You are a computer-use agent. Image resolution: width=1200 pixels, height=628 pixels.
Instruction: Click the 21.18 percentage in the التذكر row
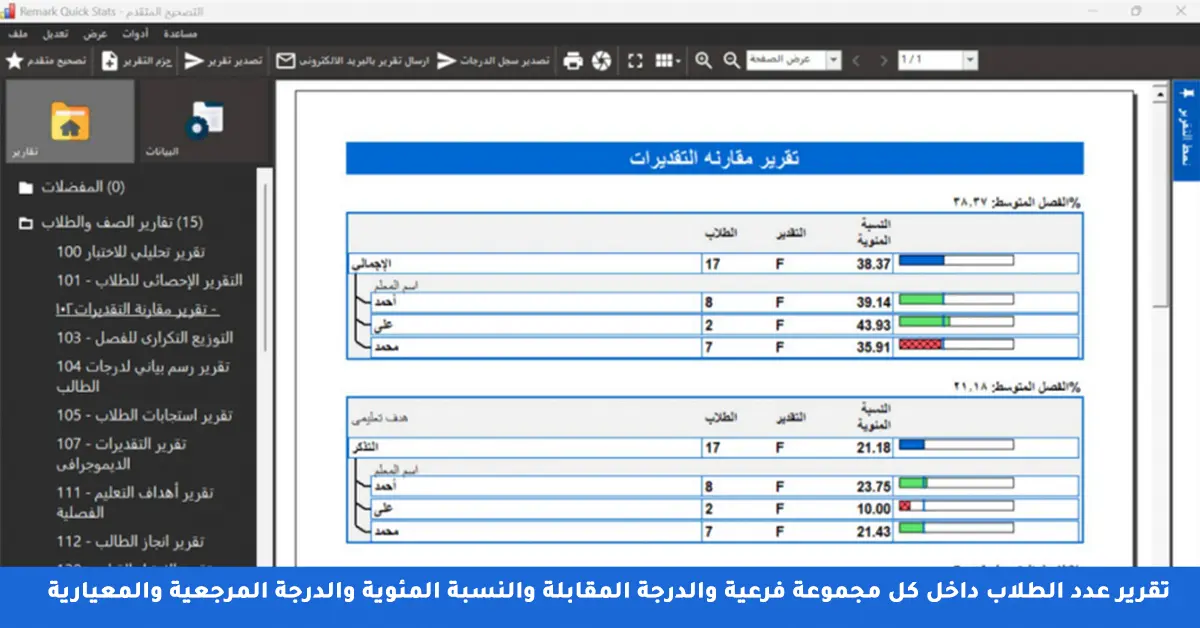click(x=872, y=448)
